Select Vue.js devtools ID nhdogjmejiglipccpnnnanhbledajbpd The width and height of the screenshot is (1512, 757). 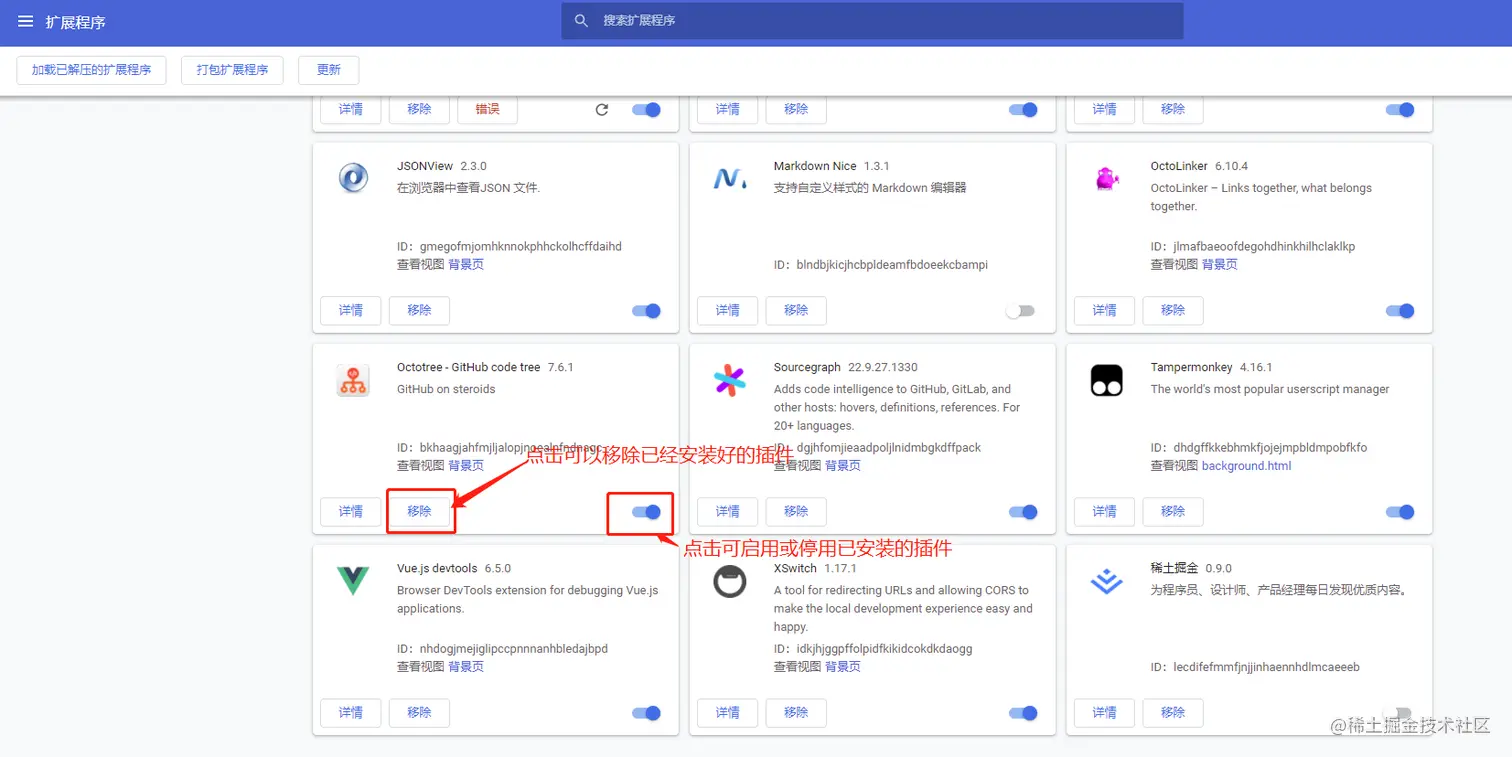tap(514, 649)
